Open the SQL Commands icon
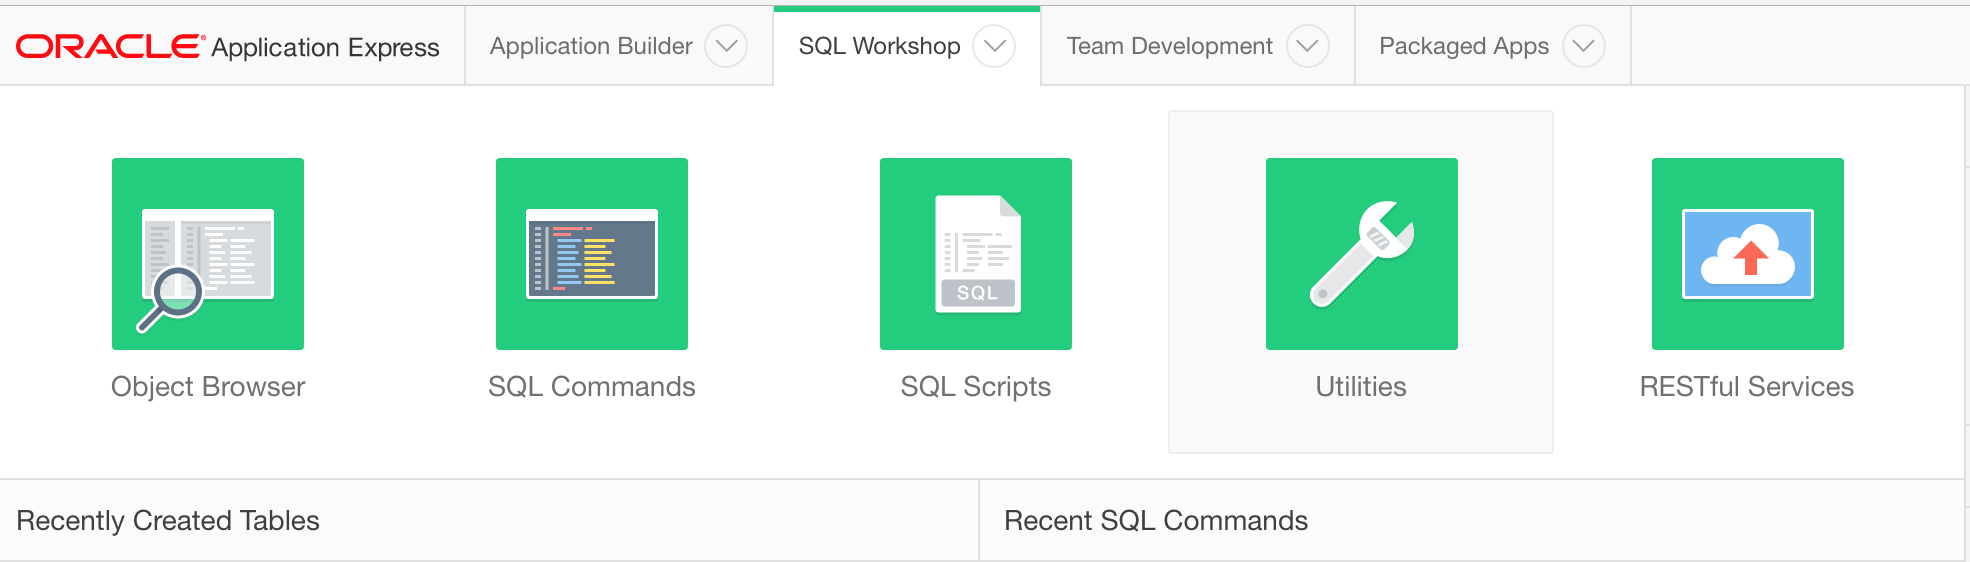 [x=592, y=254]
